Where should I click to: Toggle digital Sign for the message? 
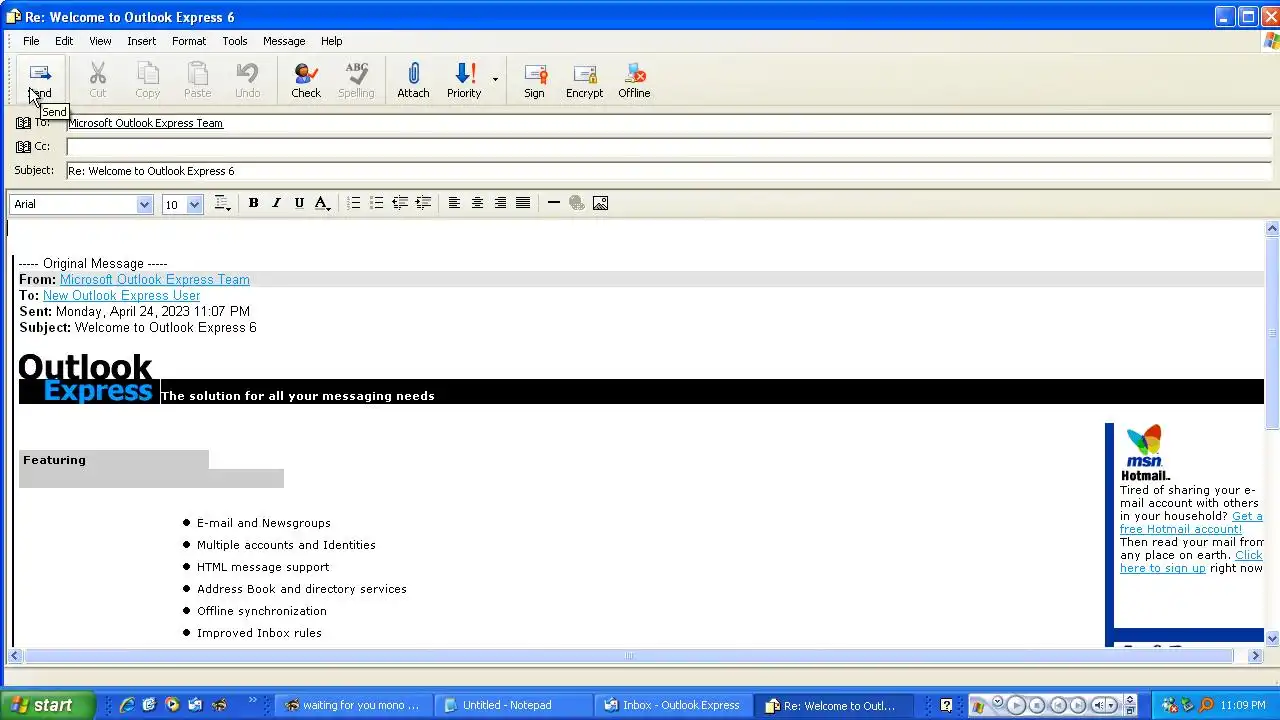(x=534, y=81)
